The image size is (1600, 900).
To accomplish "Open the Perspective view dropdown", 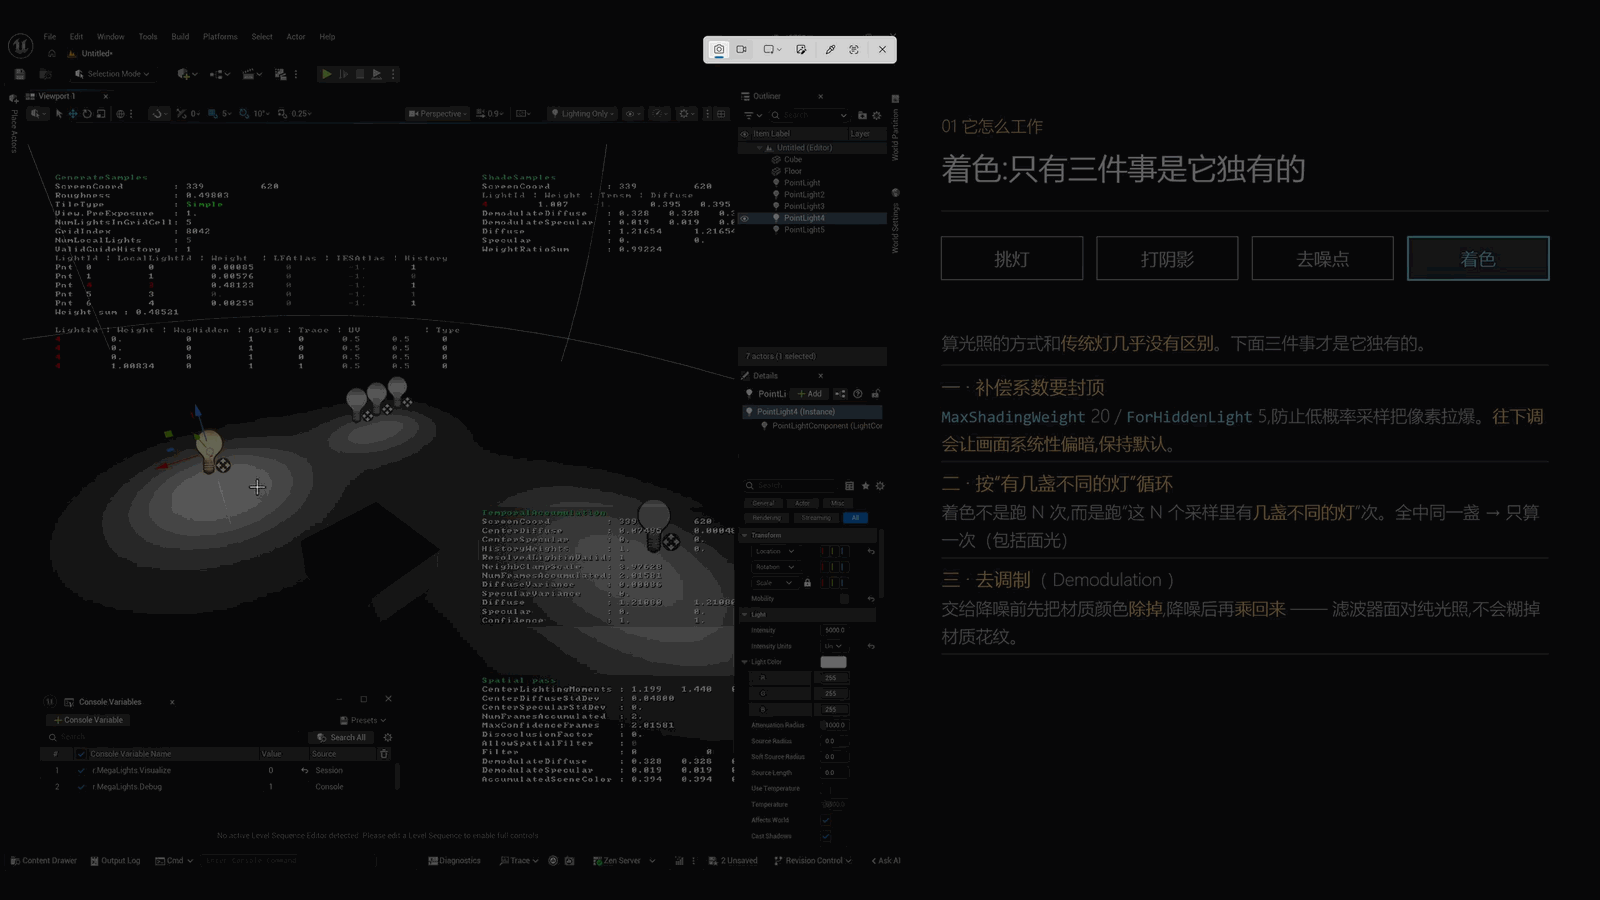I will point(437,114).
